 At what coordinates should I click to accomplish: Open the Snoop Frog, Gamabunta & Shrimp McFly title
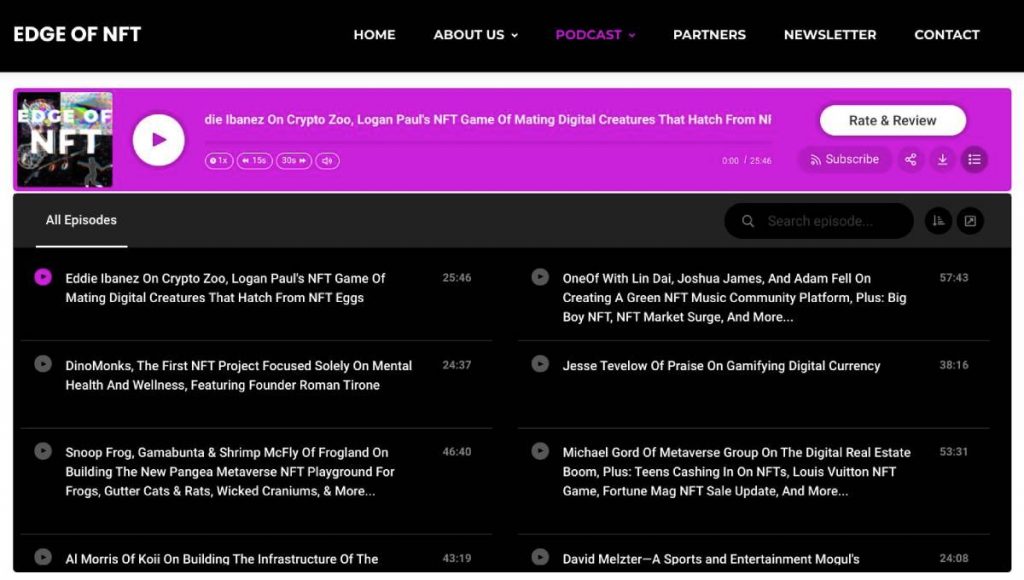[230, 472]
